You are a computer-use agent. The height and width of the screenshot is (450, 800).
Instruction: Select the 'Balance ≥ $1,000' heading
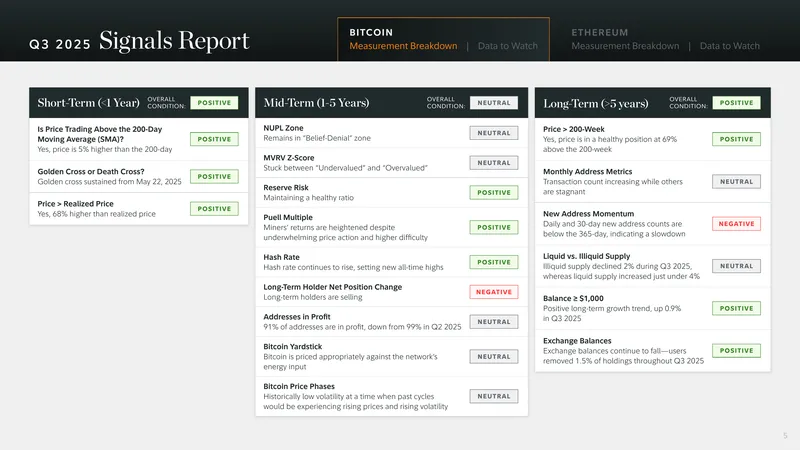coord(573,298)
